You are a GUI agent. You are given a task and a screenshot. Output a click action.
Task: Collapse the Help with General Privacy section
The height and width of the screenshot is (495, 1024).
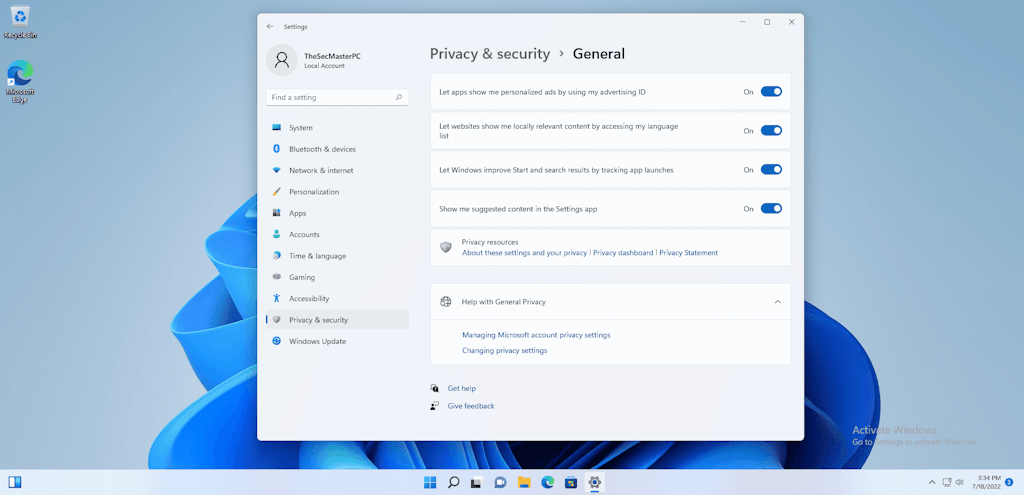777,302
